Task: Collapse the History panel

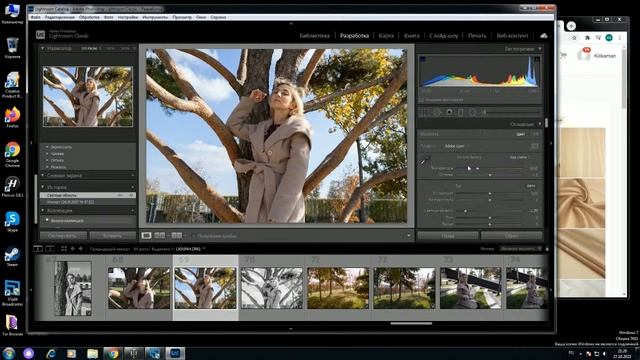Action: point(42,187)
